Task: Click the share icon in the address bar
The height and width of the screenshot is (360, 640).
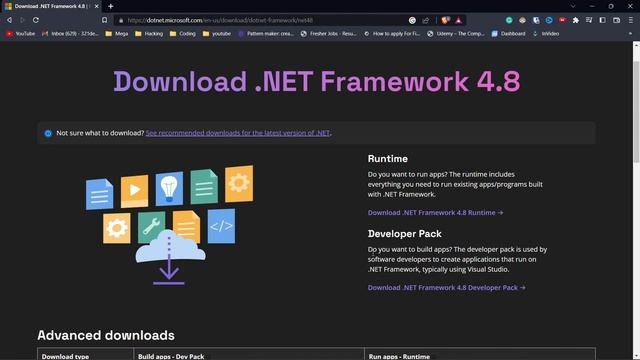Action: point(426,20)
